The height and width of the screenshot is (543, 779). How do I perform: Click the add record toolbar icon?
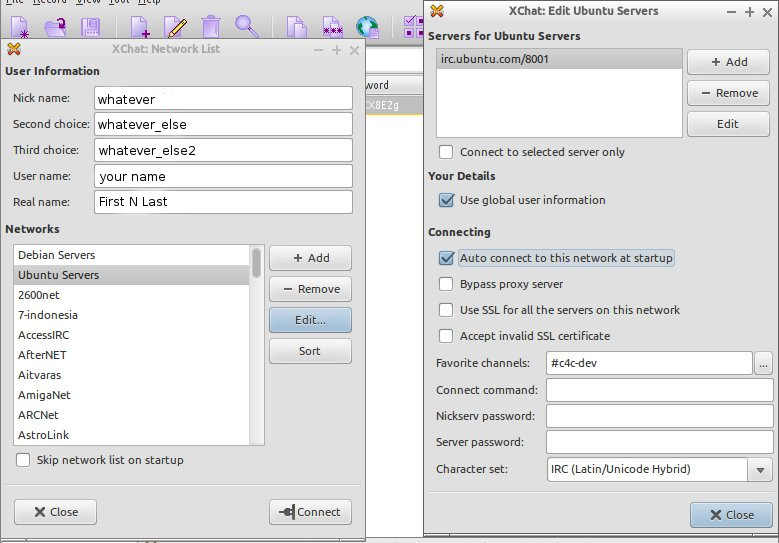point(141,26)
